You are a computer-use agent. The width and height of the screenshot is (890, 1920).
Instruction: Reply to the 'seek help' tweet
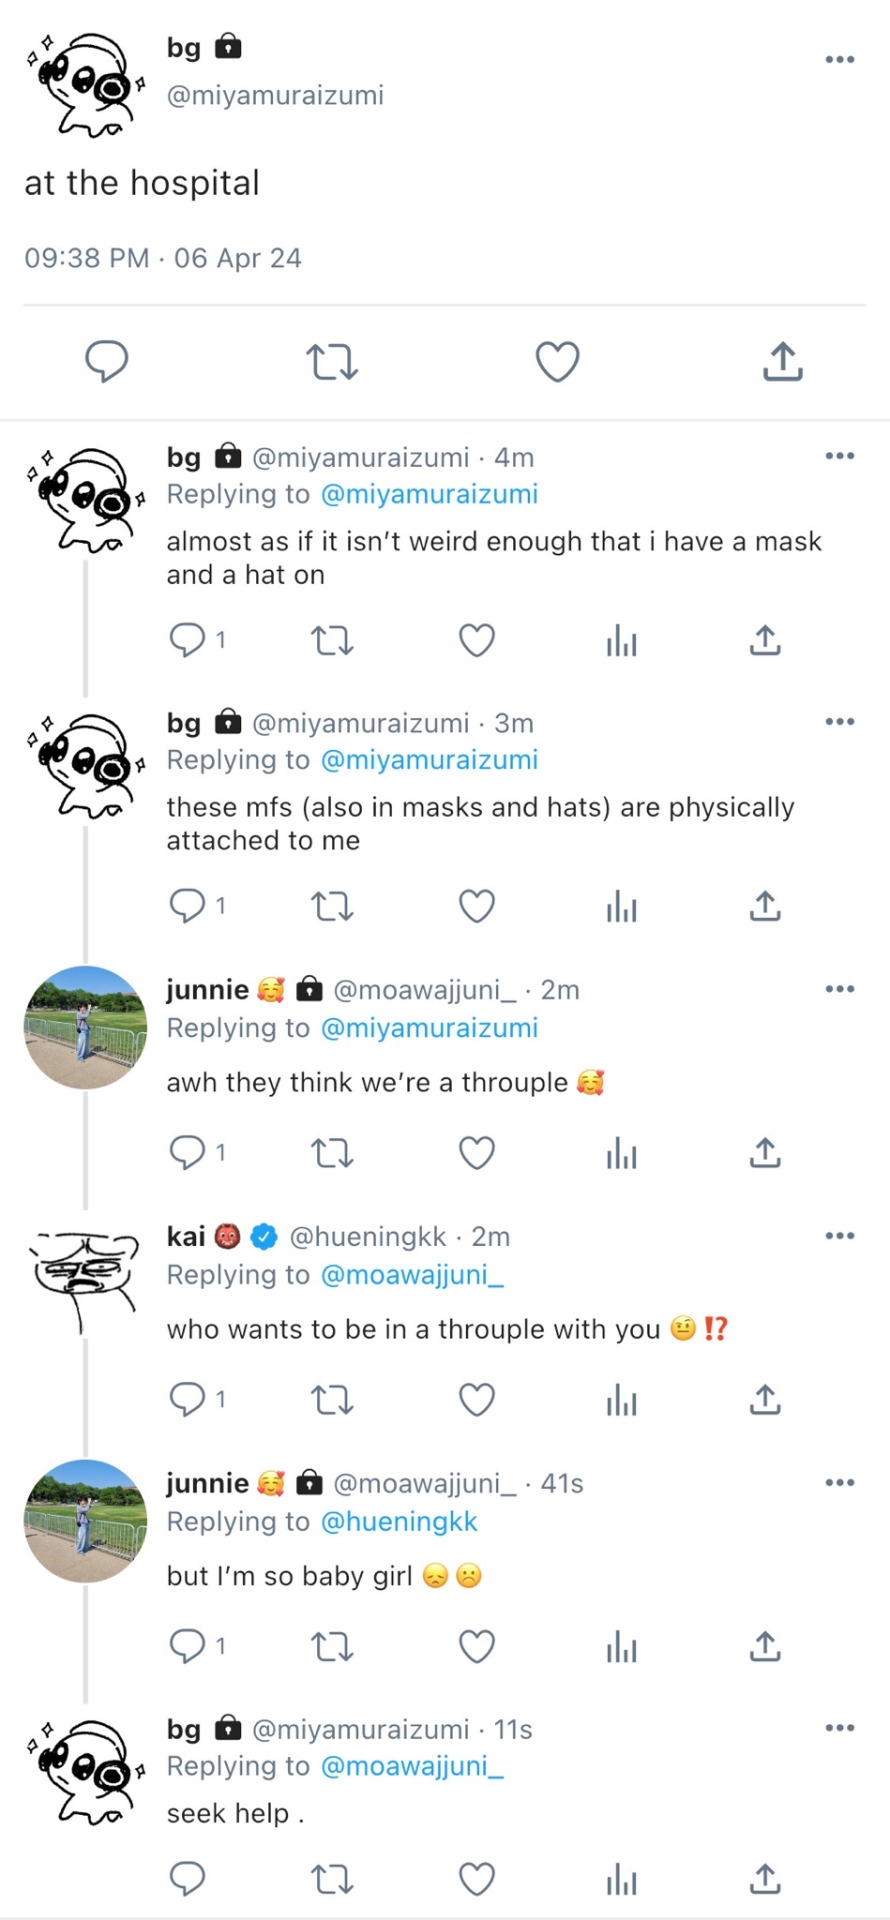[x=187, y=1879]
